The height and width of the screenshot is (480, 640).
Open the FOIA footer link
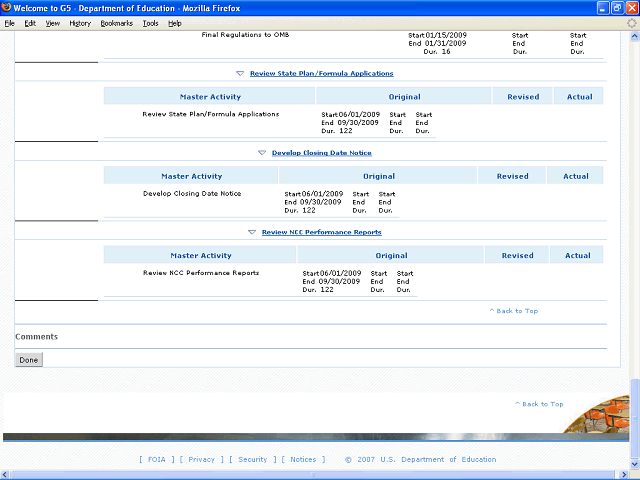[155, 460]
